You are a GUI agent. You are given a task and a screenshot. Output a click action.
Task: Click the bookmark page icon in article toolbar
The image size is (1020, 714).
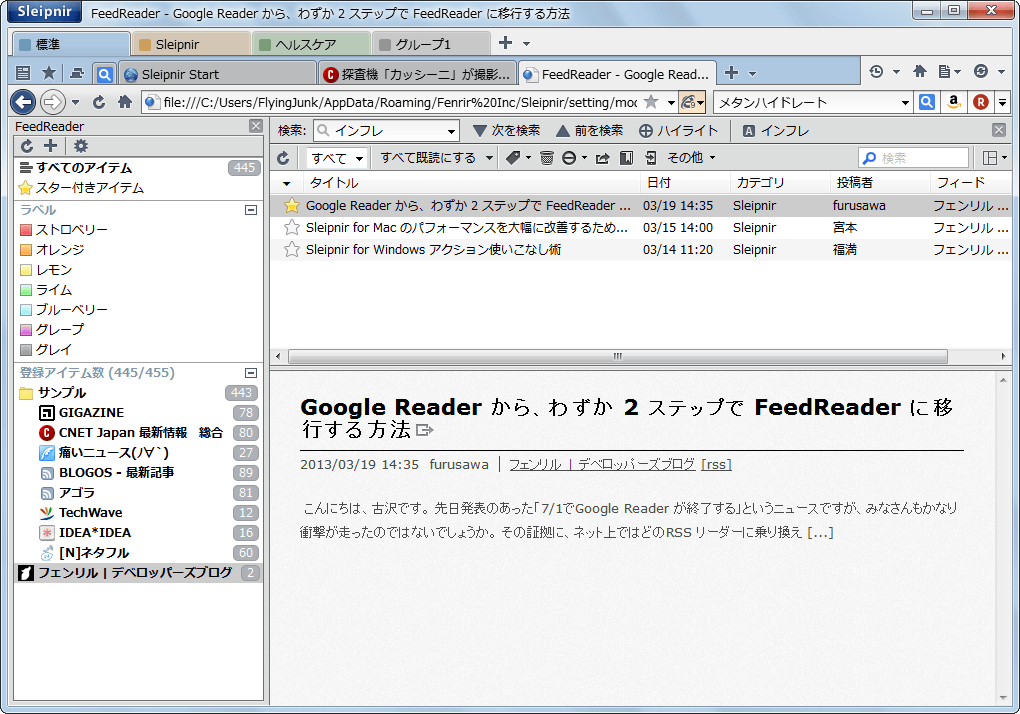(626, 158)
